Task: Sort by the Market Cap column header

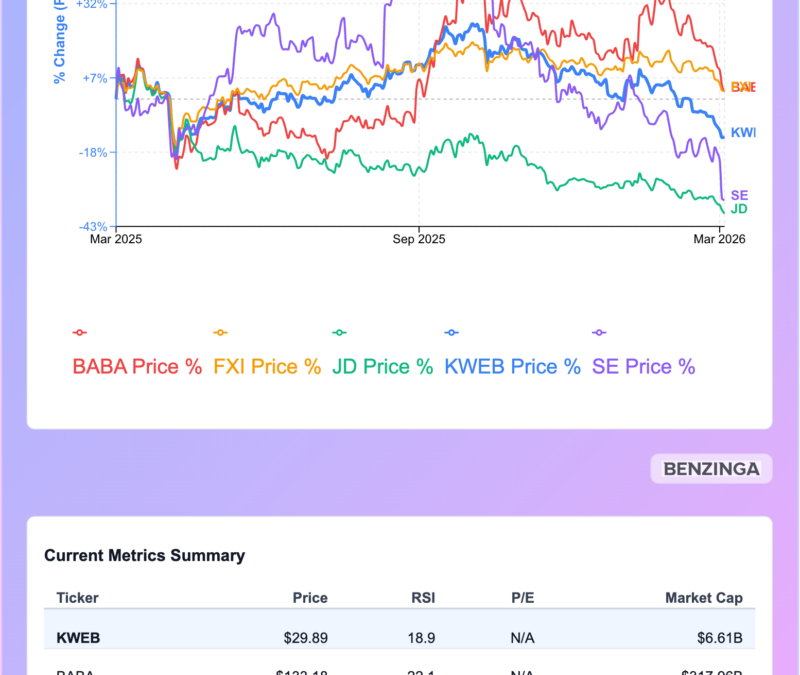Action: tap(704, 598)
